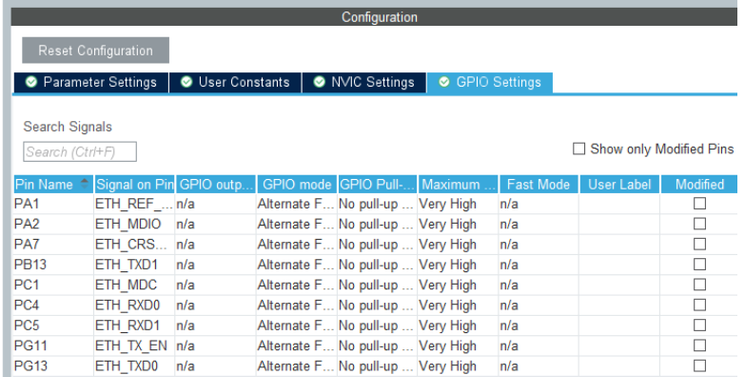Toggle the Modified checkbox for PA1
745x377 pixels.
point(699,203)
